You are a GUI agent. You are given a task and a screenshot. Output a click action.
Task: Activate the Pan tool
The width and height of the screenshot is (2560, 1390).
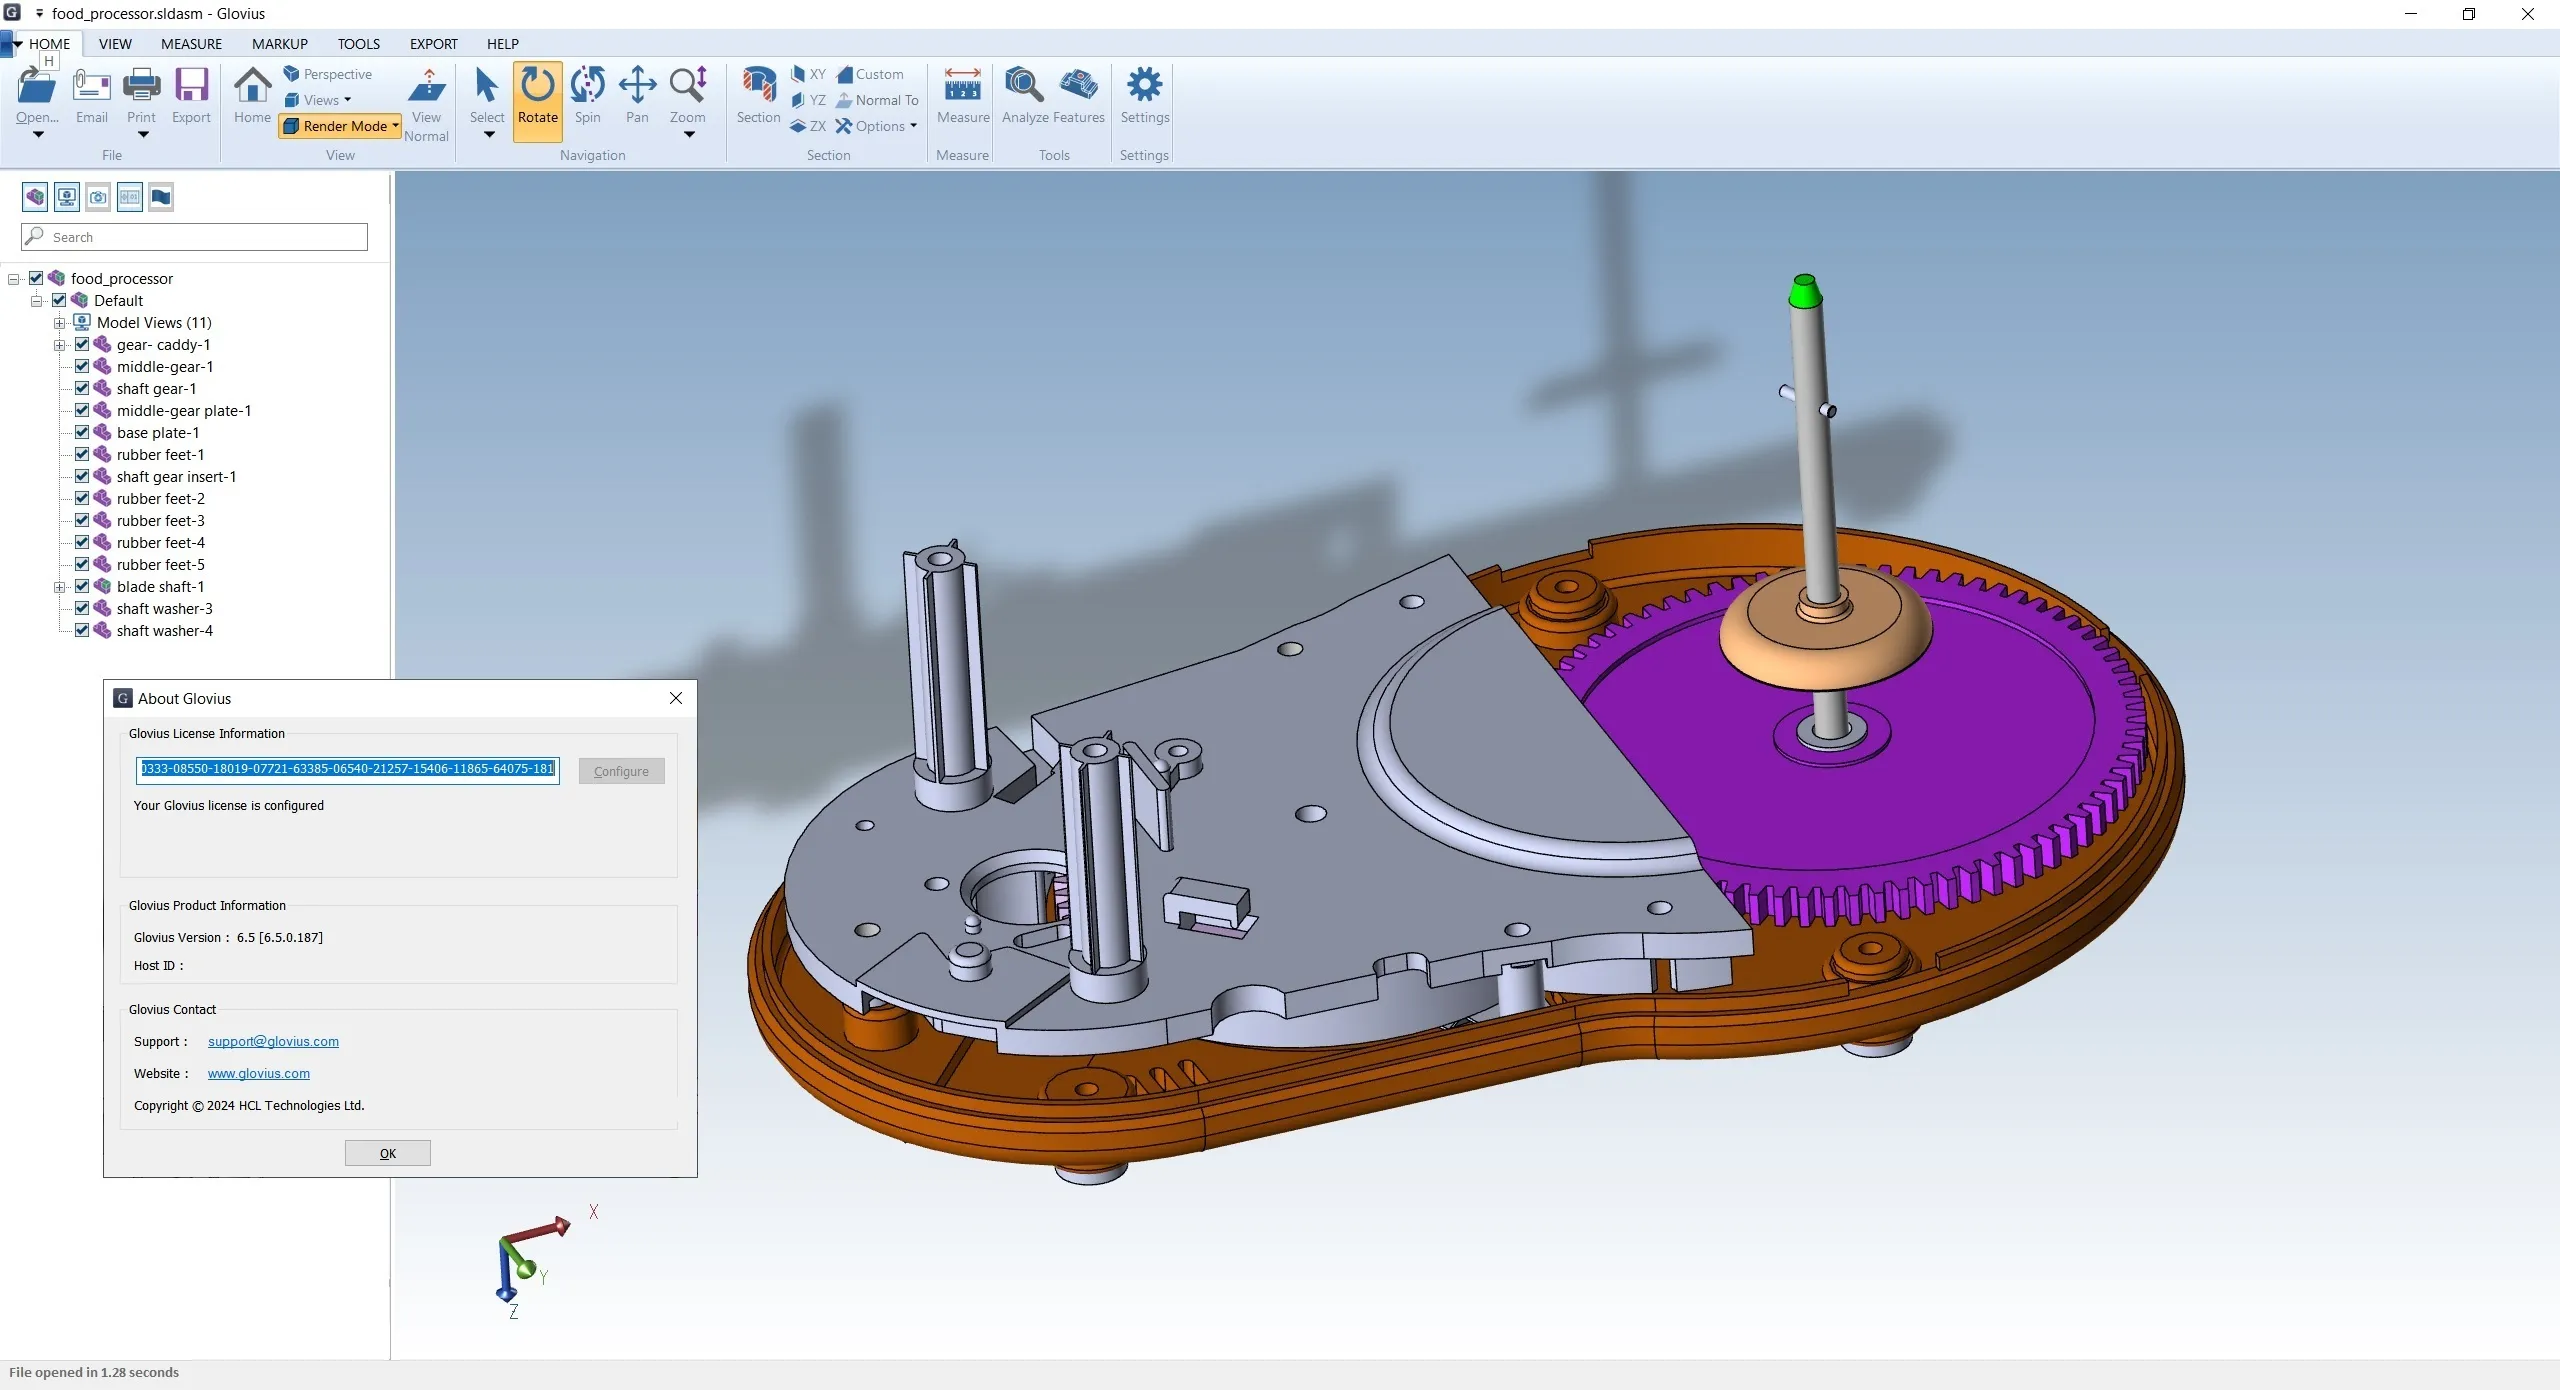pyautogui.click(x=637, y=86)
